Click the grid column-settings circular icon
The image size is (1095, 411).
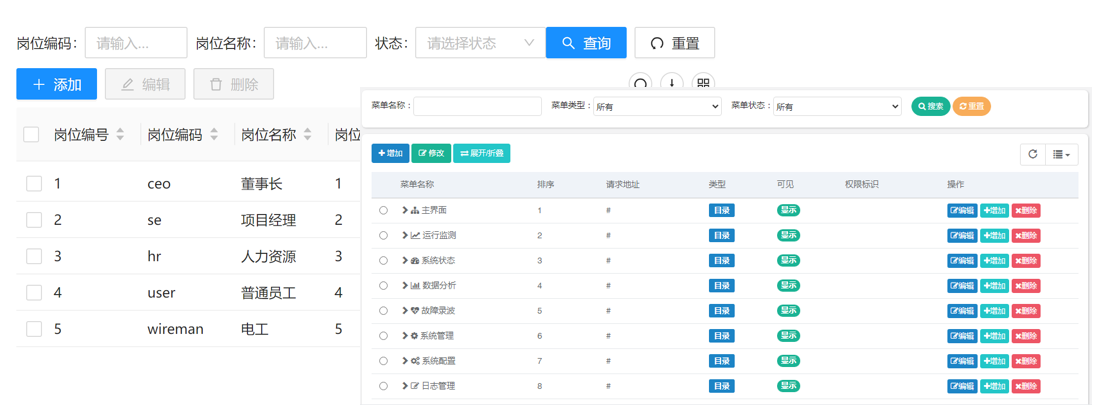(x=703, y=83)
